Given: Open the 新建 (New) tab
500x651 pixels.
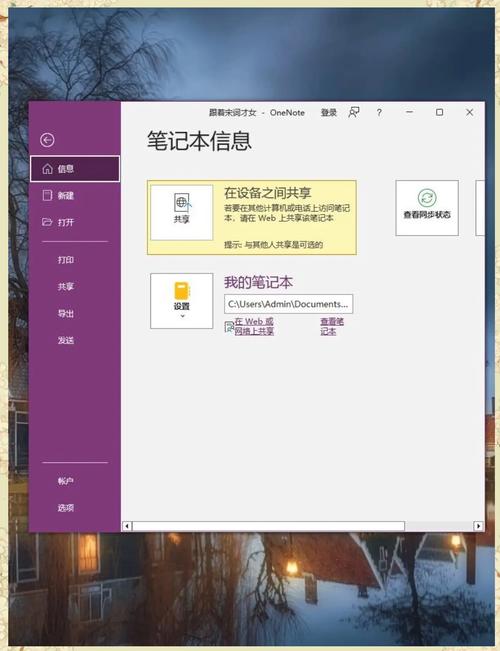Looking at the screenshot, I should [75, 196].
